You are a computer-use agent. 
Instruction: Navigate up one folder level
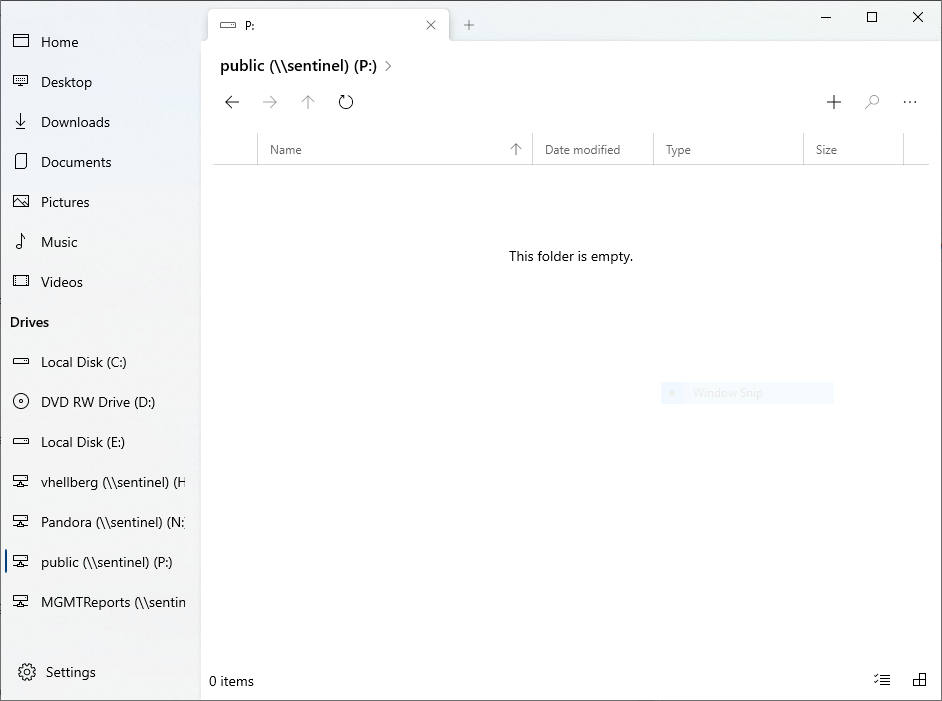click(308, 102)
